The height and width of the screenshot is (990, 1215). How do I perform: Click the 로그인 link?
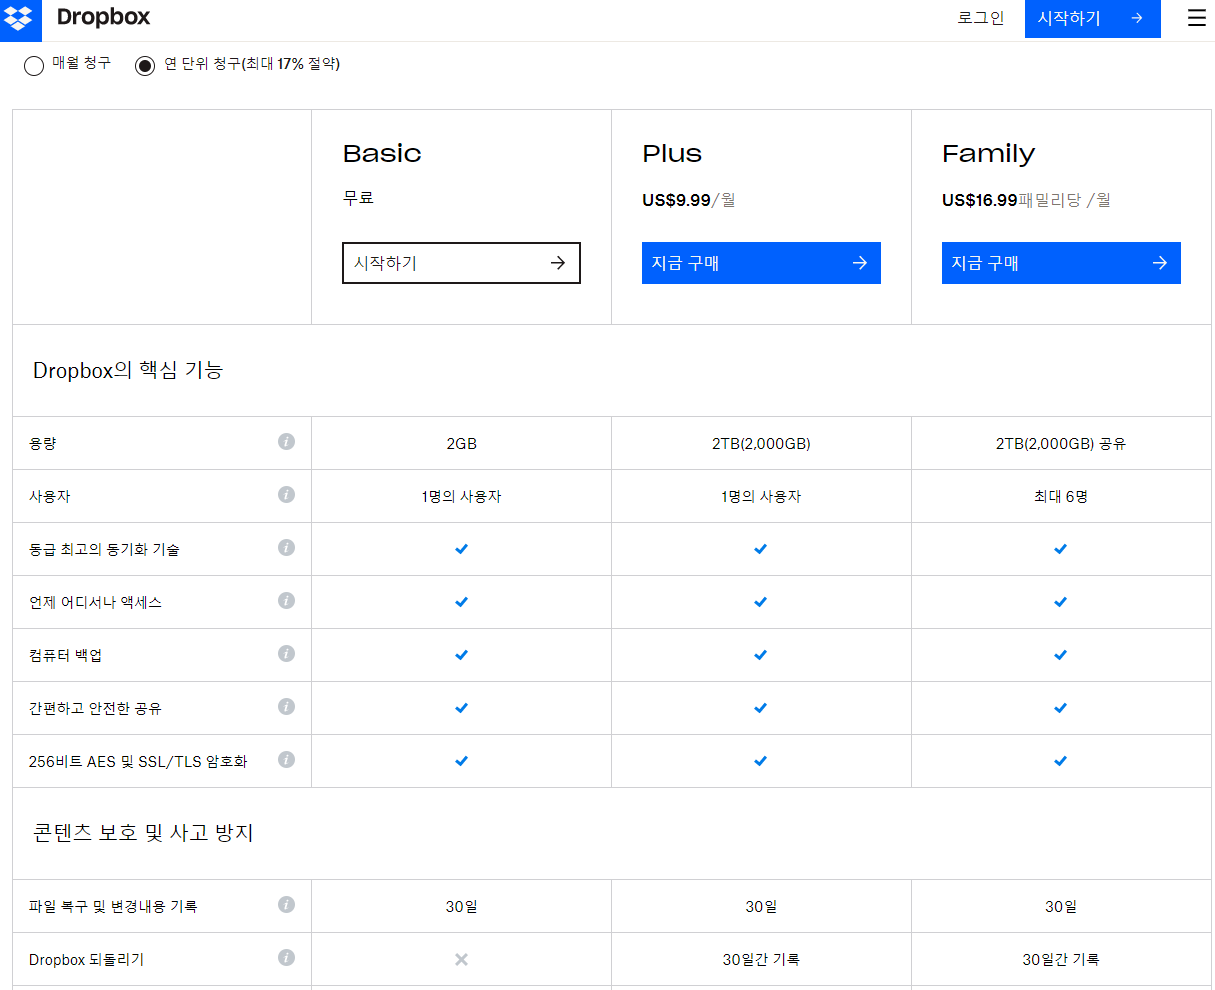pyautogui.click(x=980, y=18)
